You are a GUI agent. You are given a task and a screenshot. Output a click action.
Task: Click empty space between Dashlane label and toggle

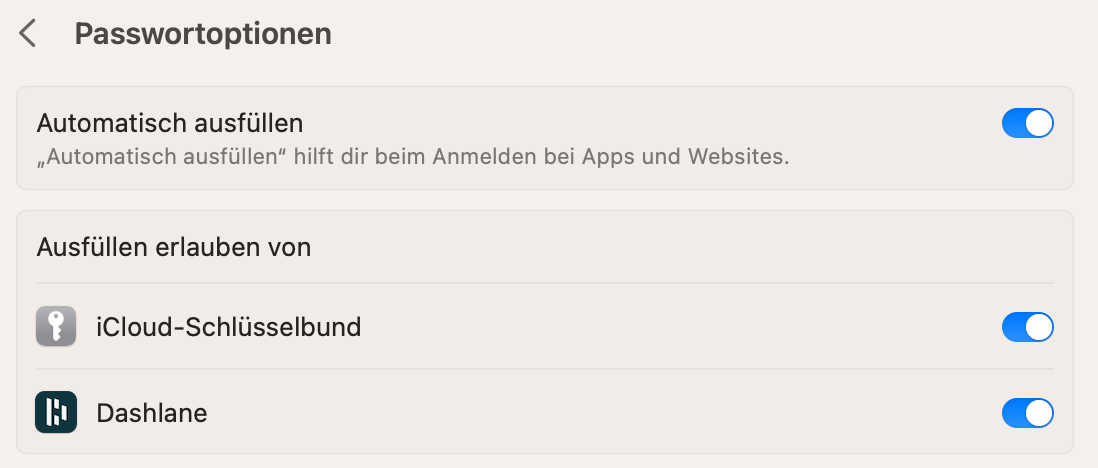[600, 412]
